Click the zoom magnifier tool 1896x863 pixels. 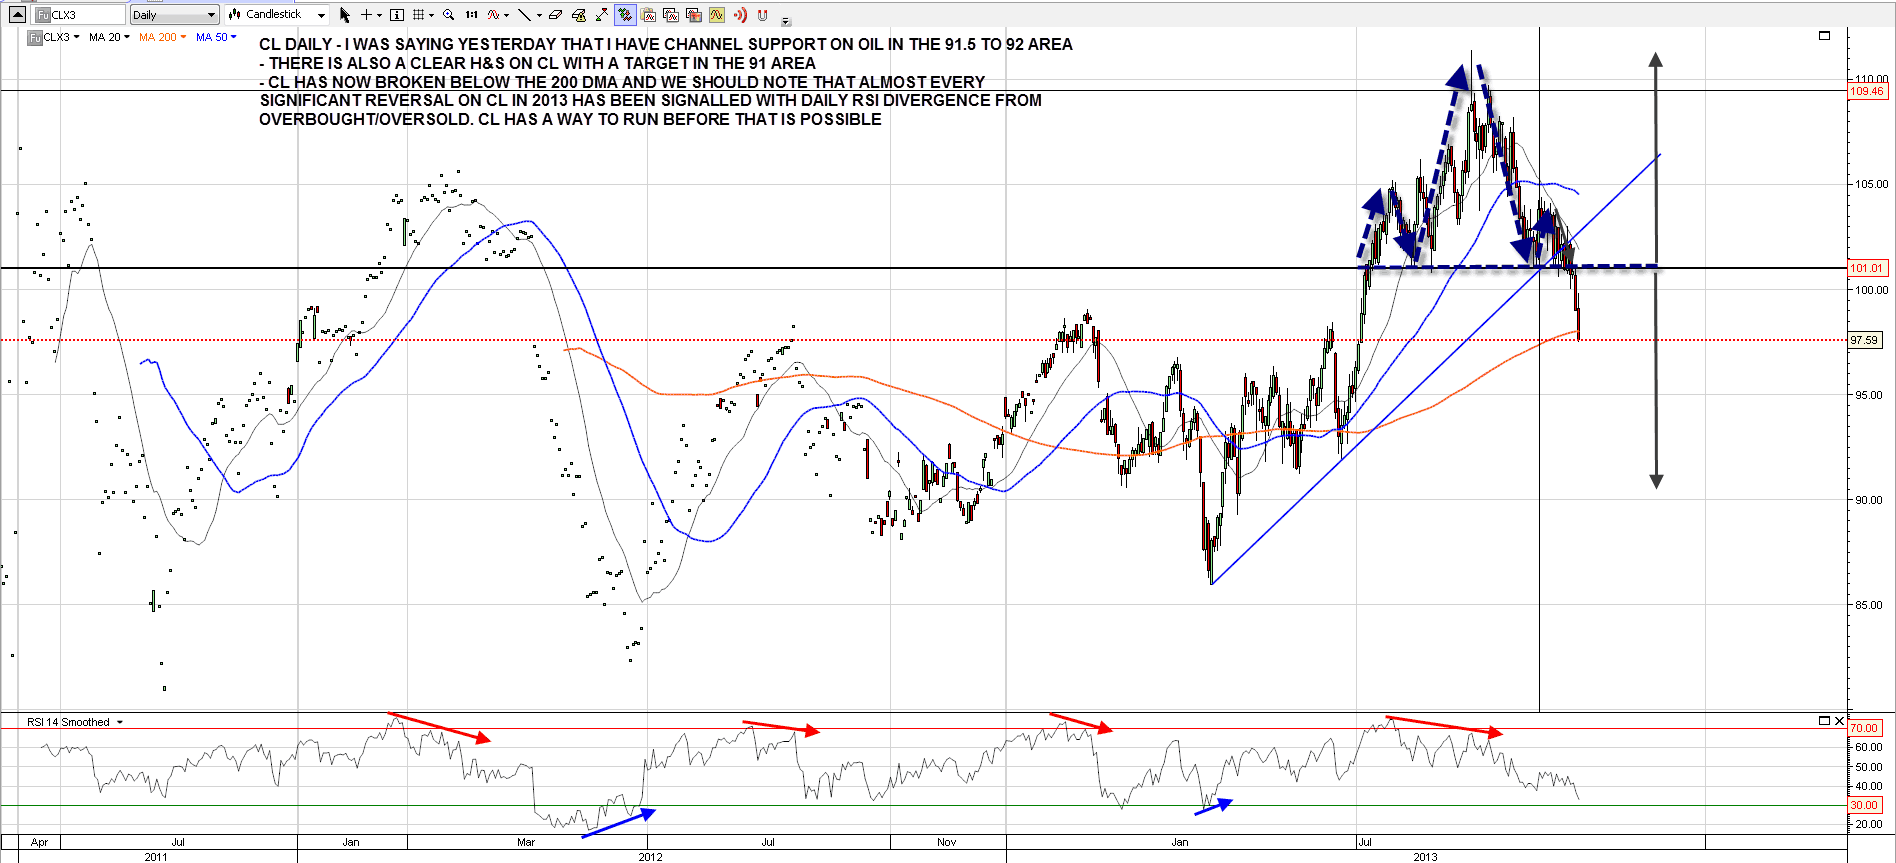click(x=448, y=15)
